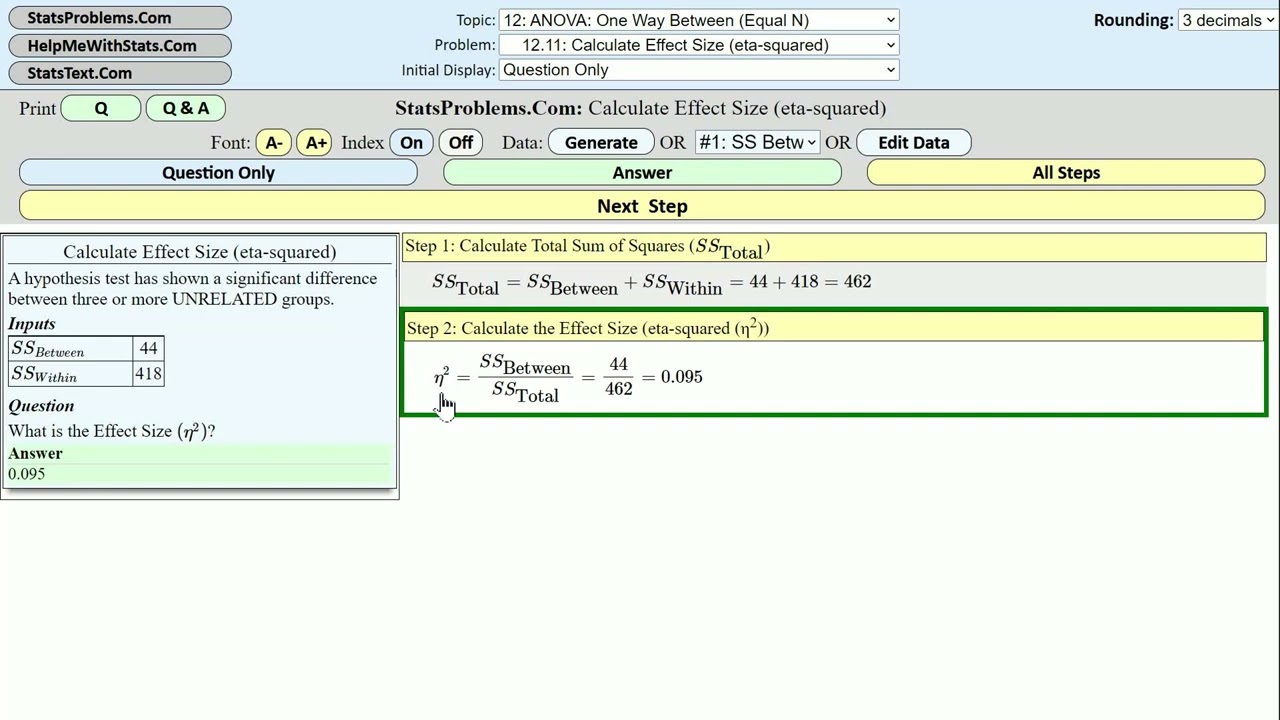Click the 'What is the Effect Size' question text
Image resolution: width=1280 pixels, height=720 pixels.
pos(112,431)
